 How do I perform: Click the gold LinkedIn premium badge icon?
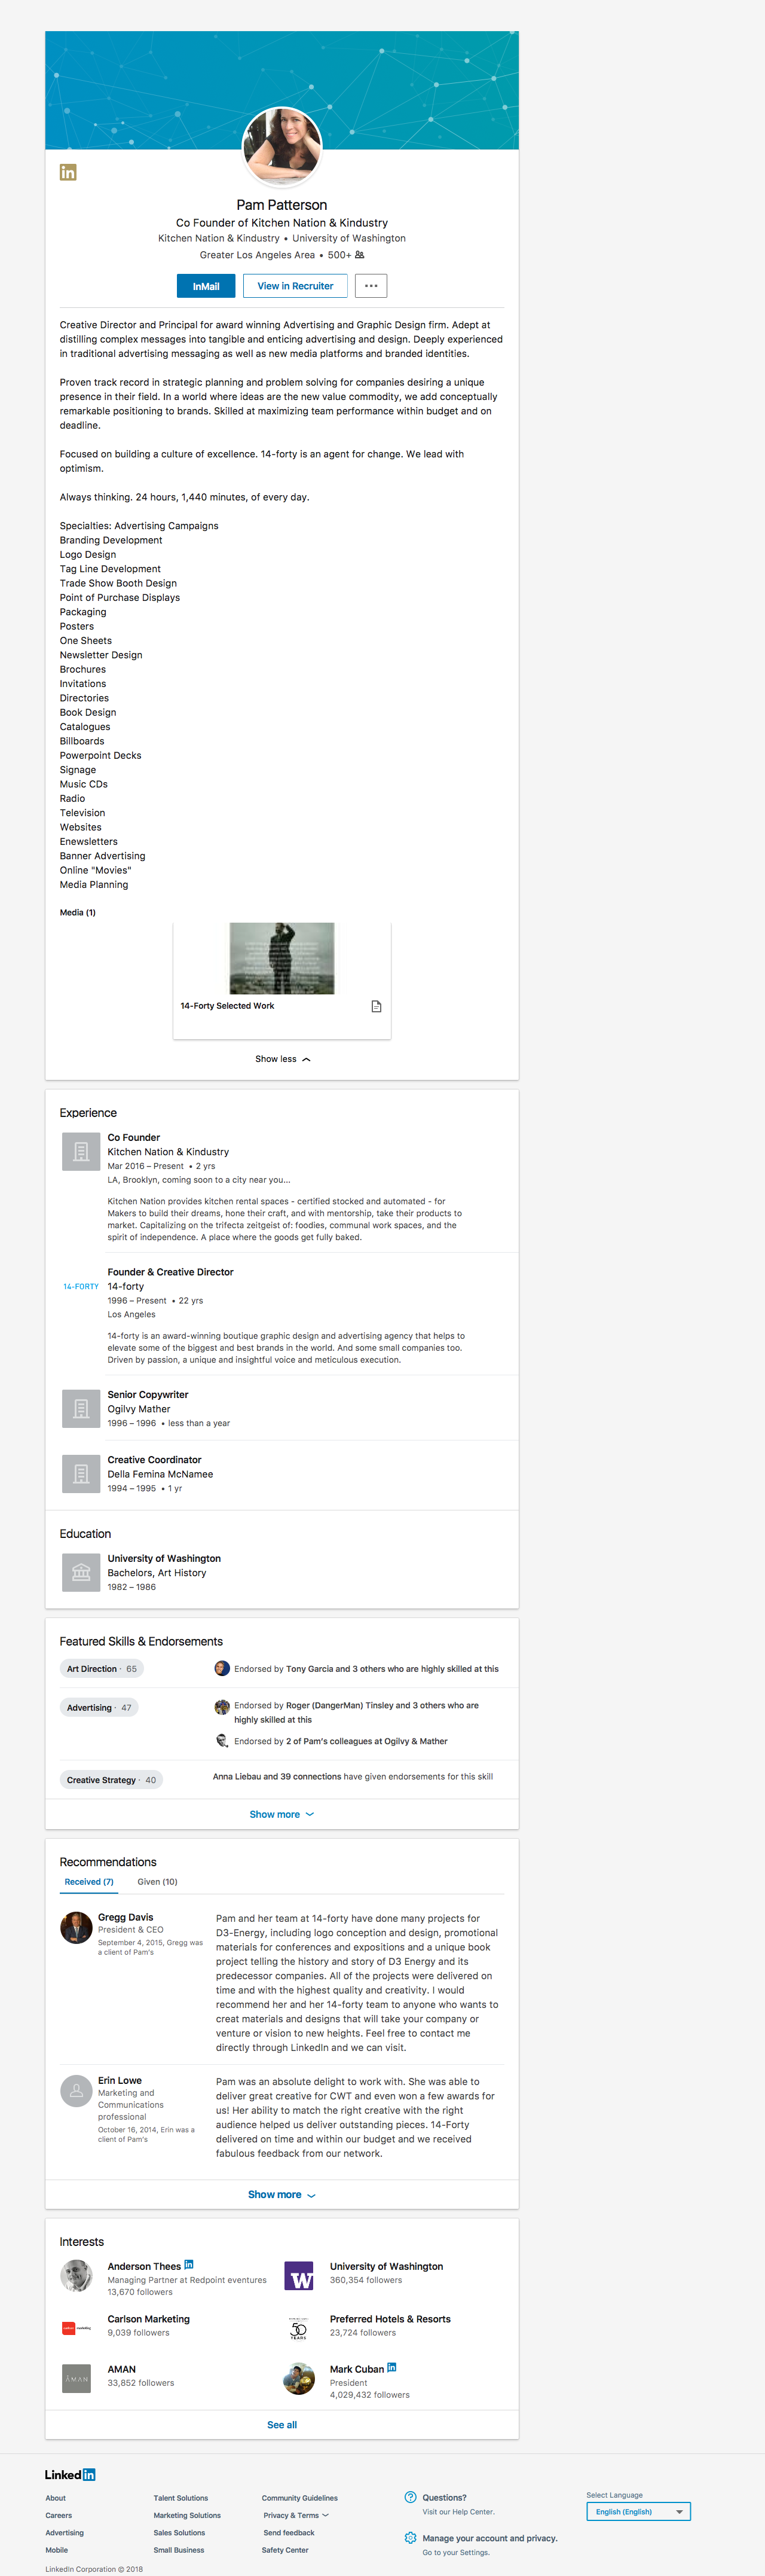[x=68, y=172]
